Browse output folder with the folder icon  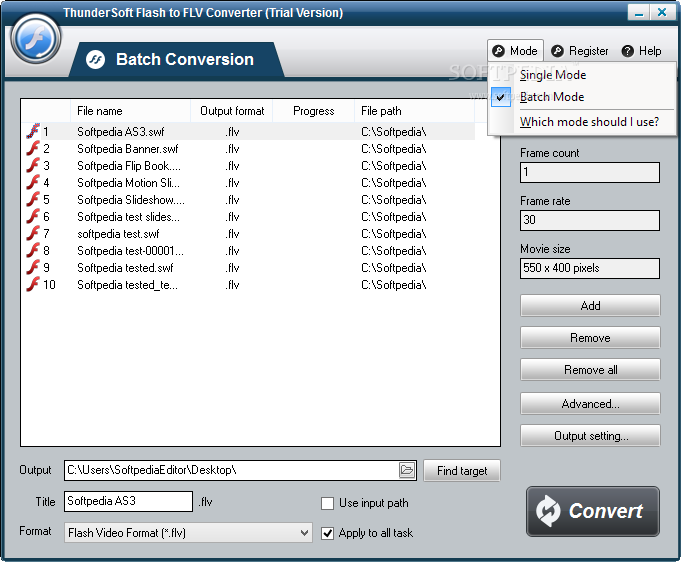[407, 470]
